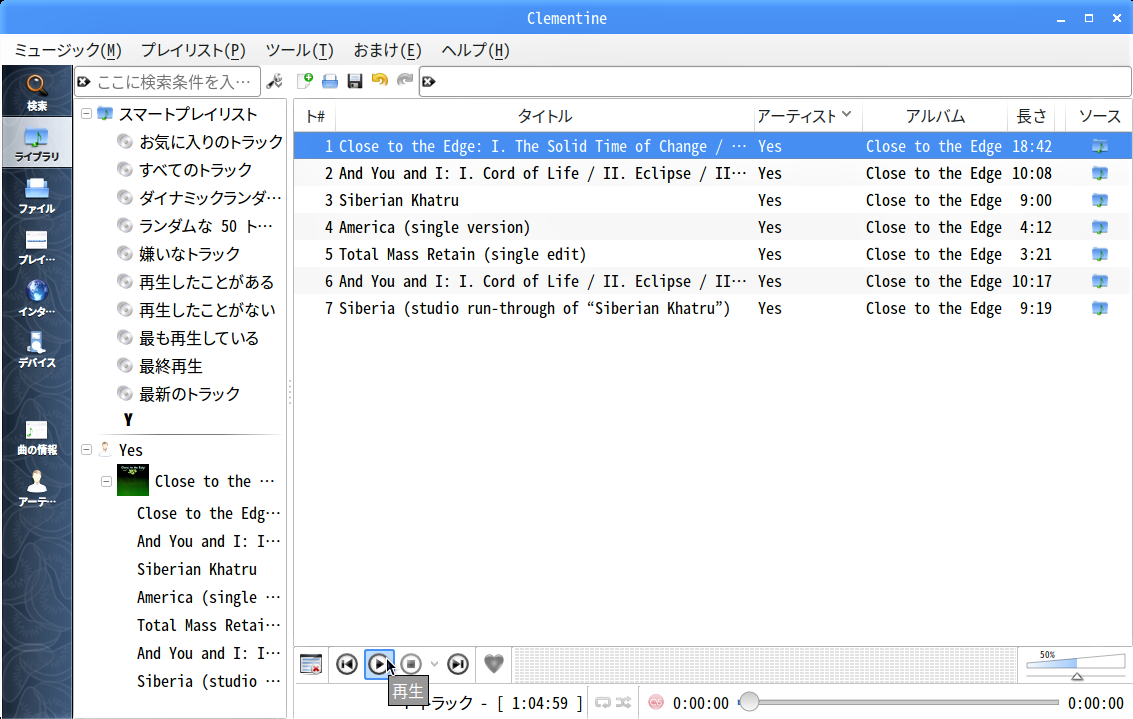This screenshot has height=719, width=1133.
Task: Select track 7 Siberia (studio run-through) row
Action: coord(712,309)
